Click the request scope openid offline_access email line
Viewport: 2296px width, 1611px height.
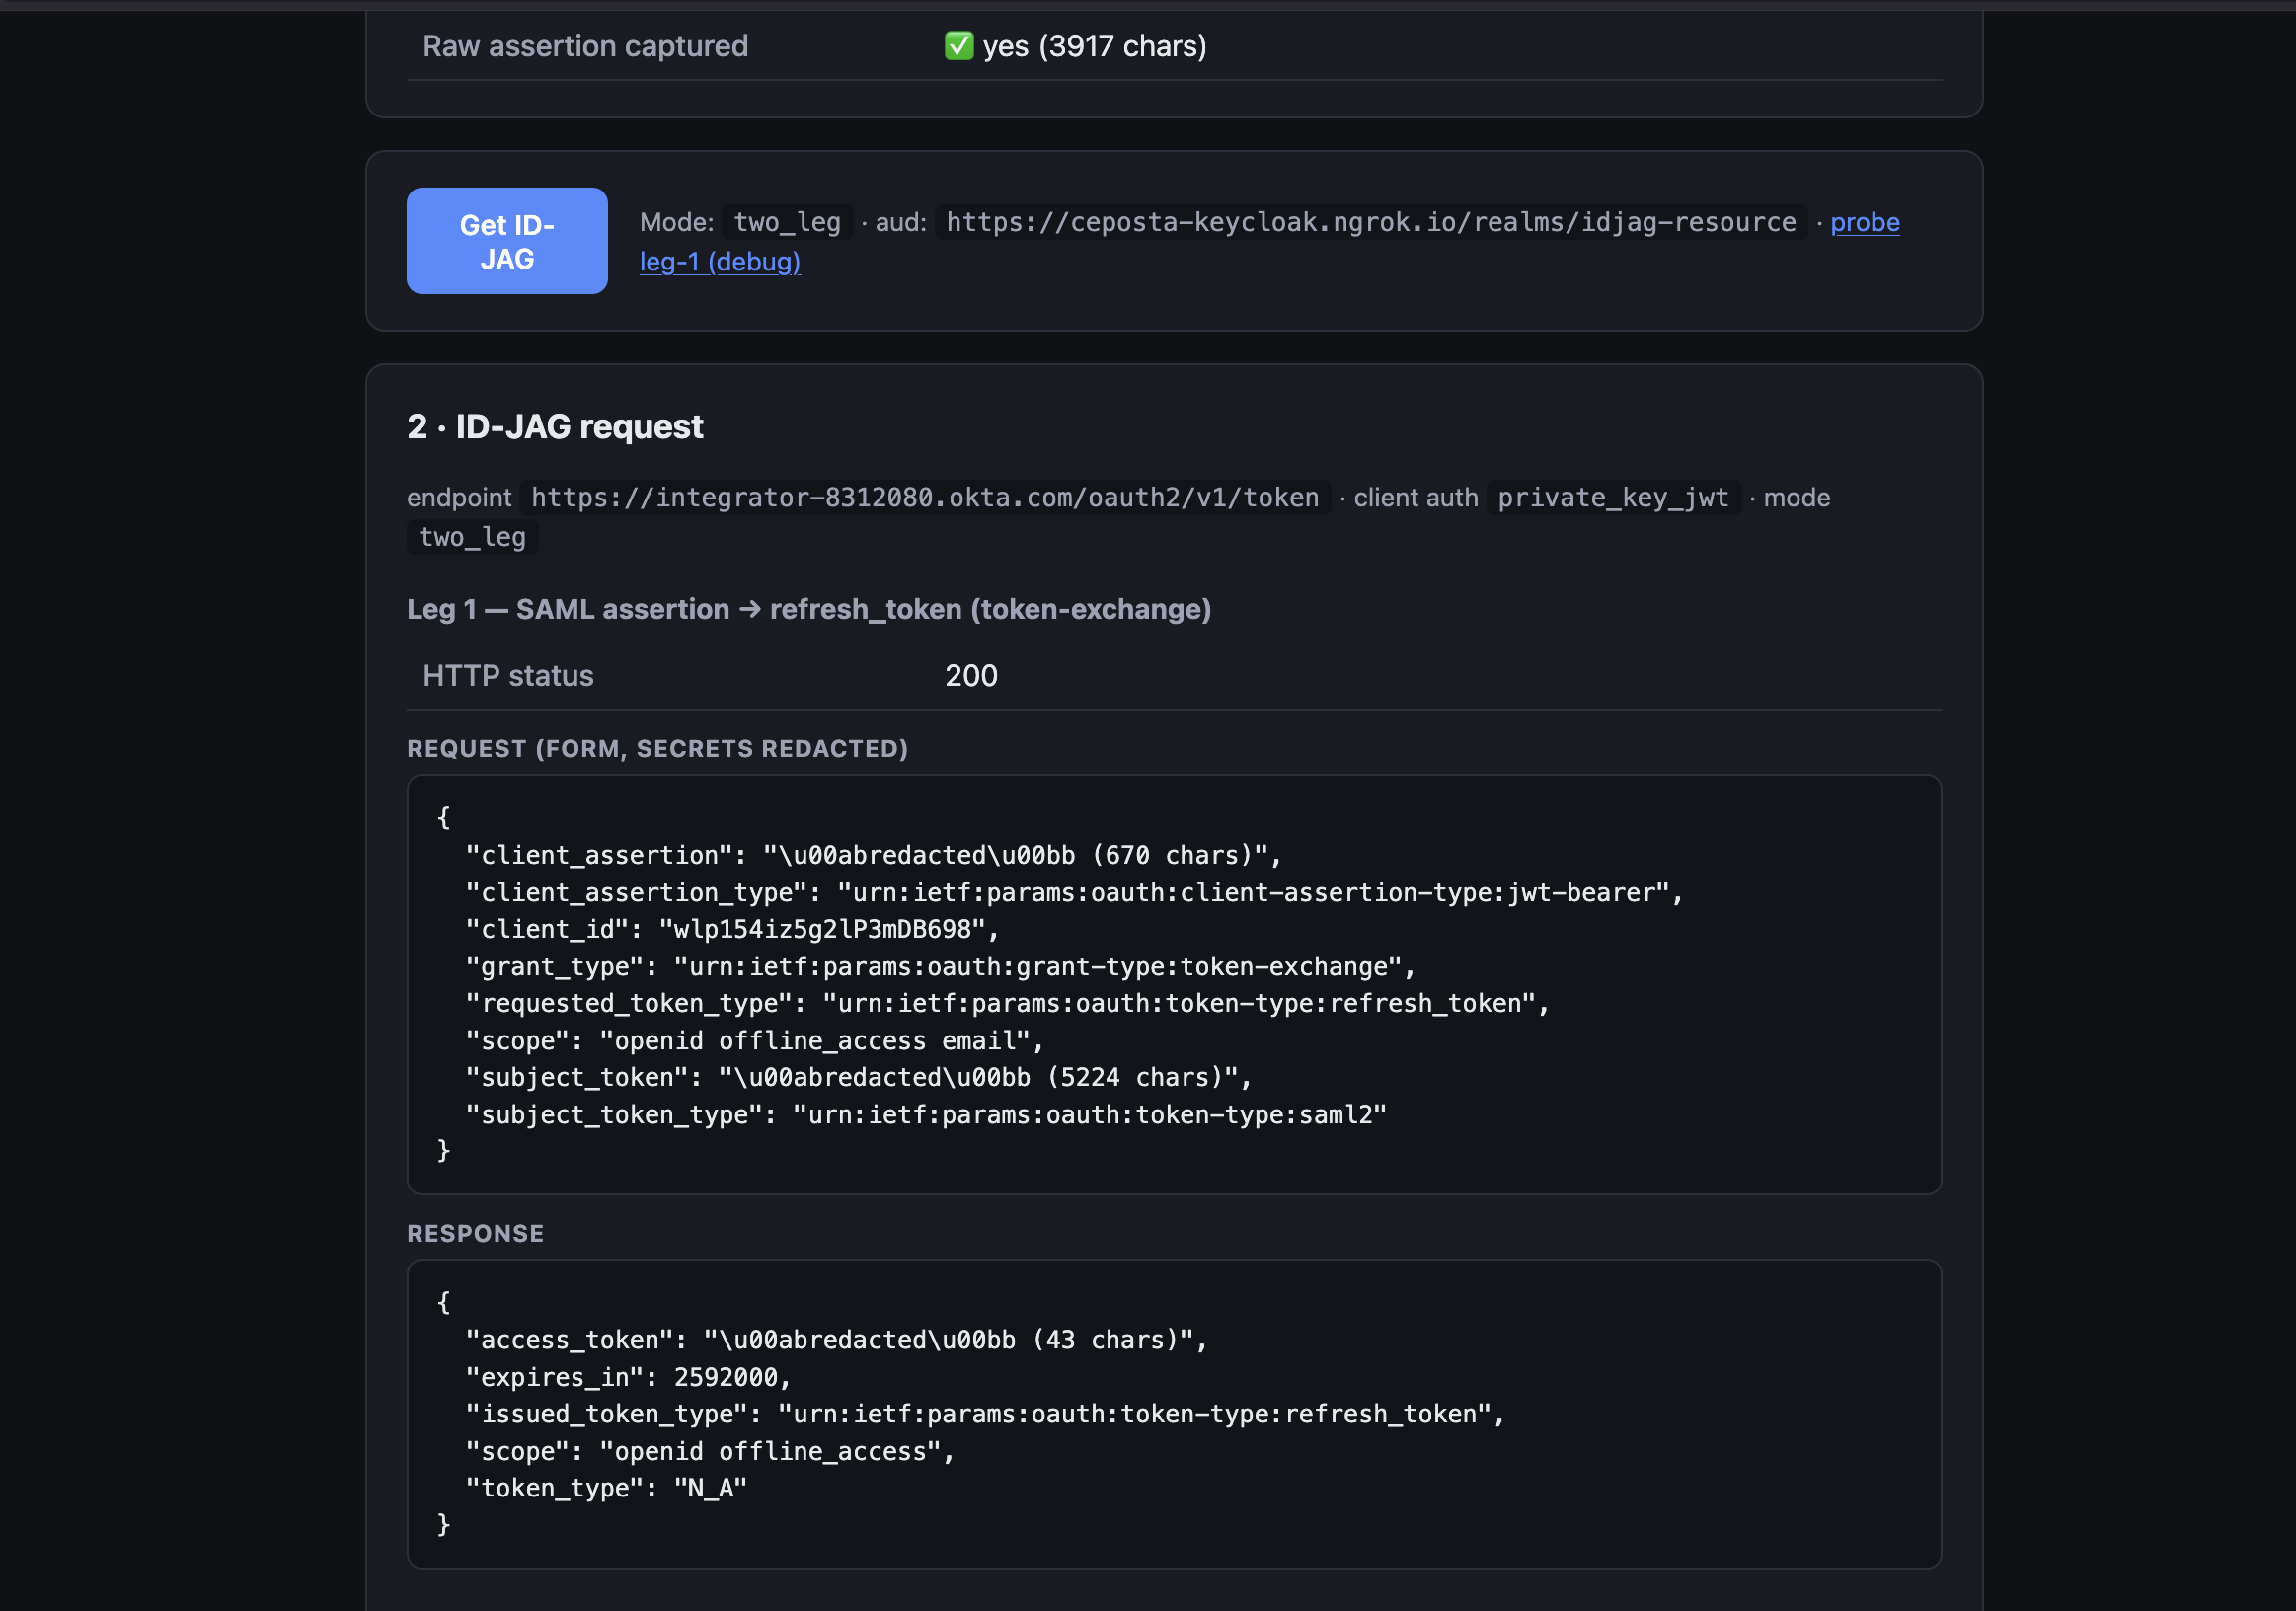754,1041
